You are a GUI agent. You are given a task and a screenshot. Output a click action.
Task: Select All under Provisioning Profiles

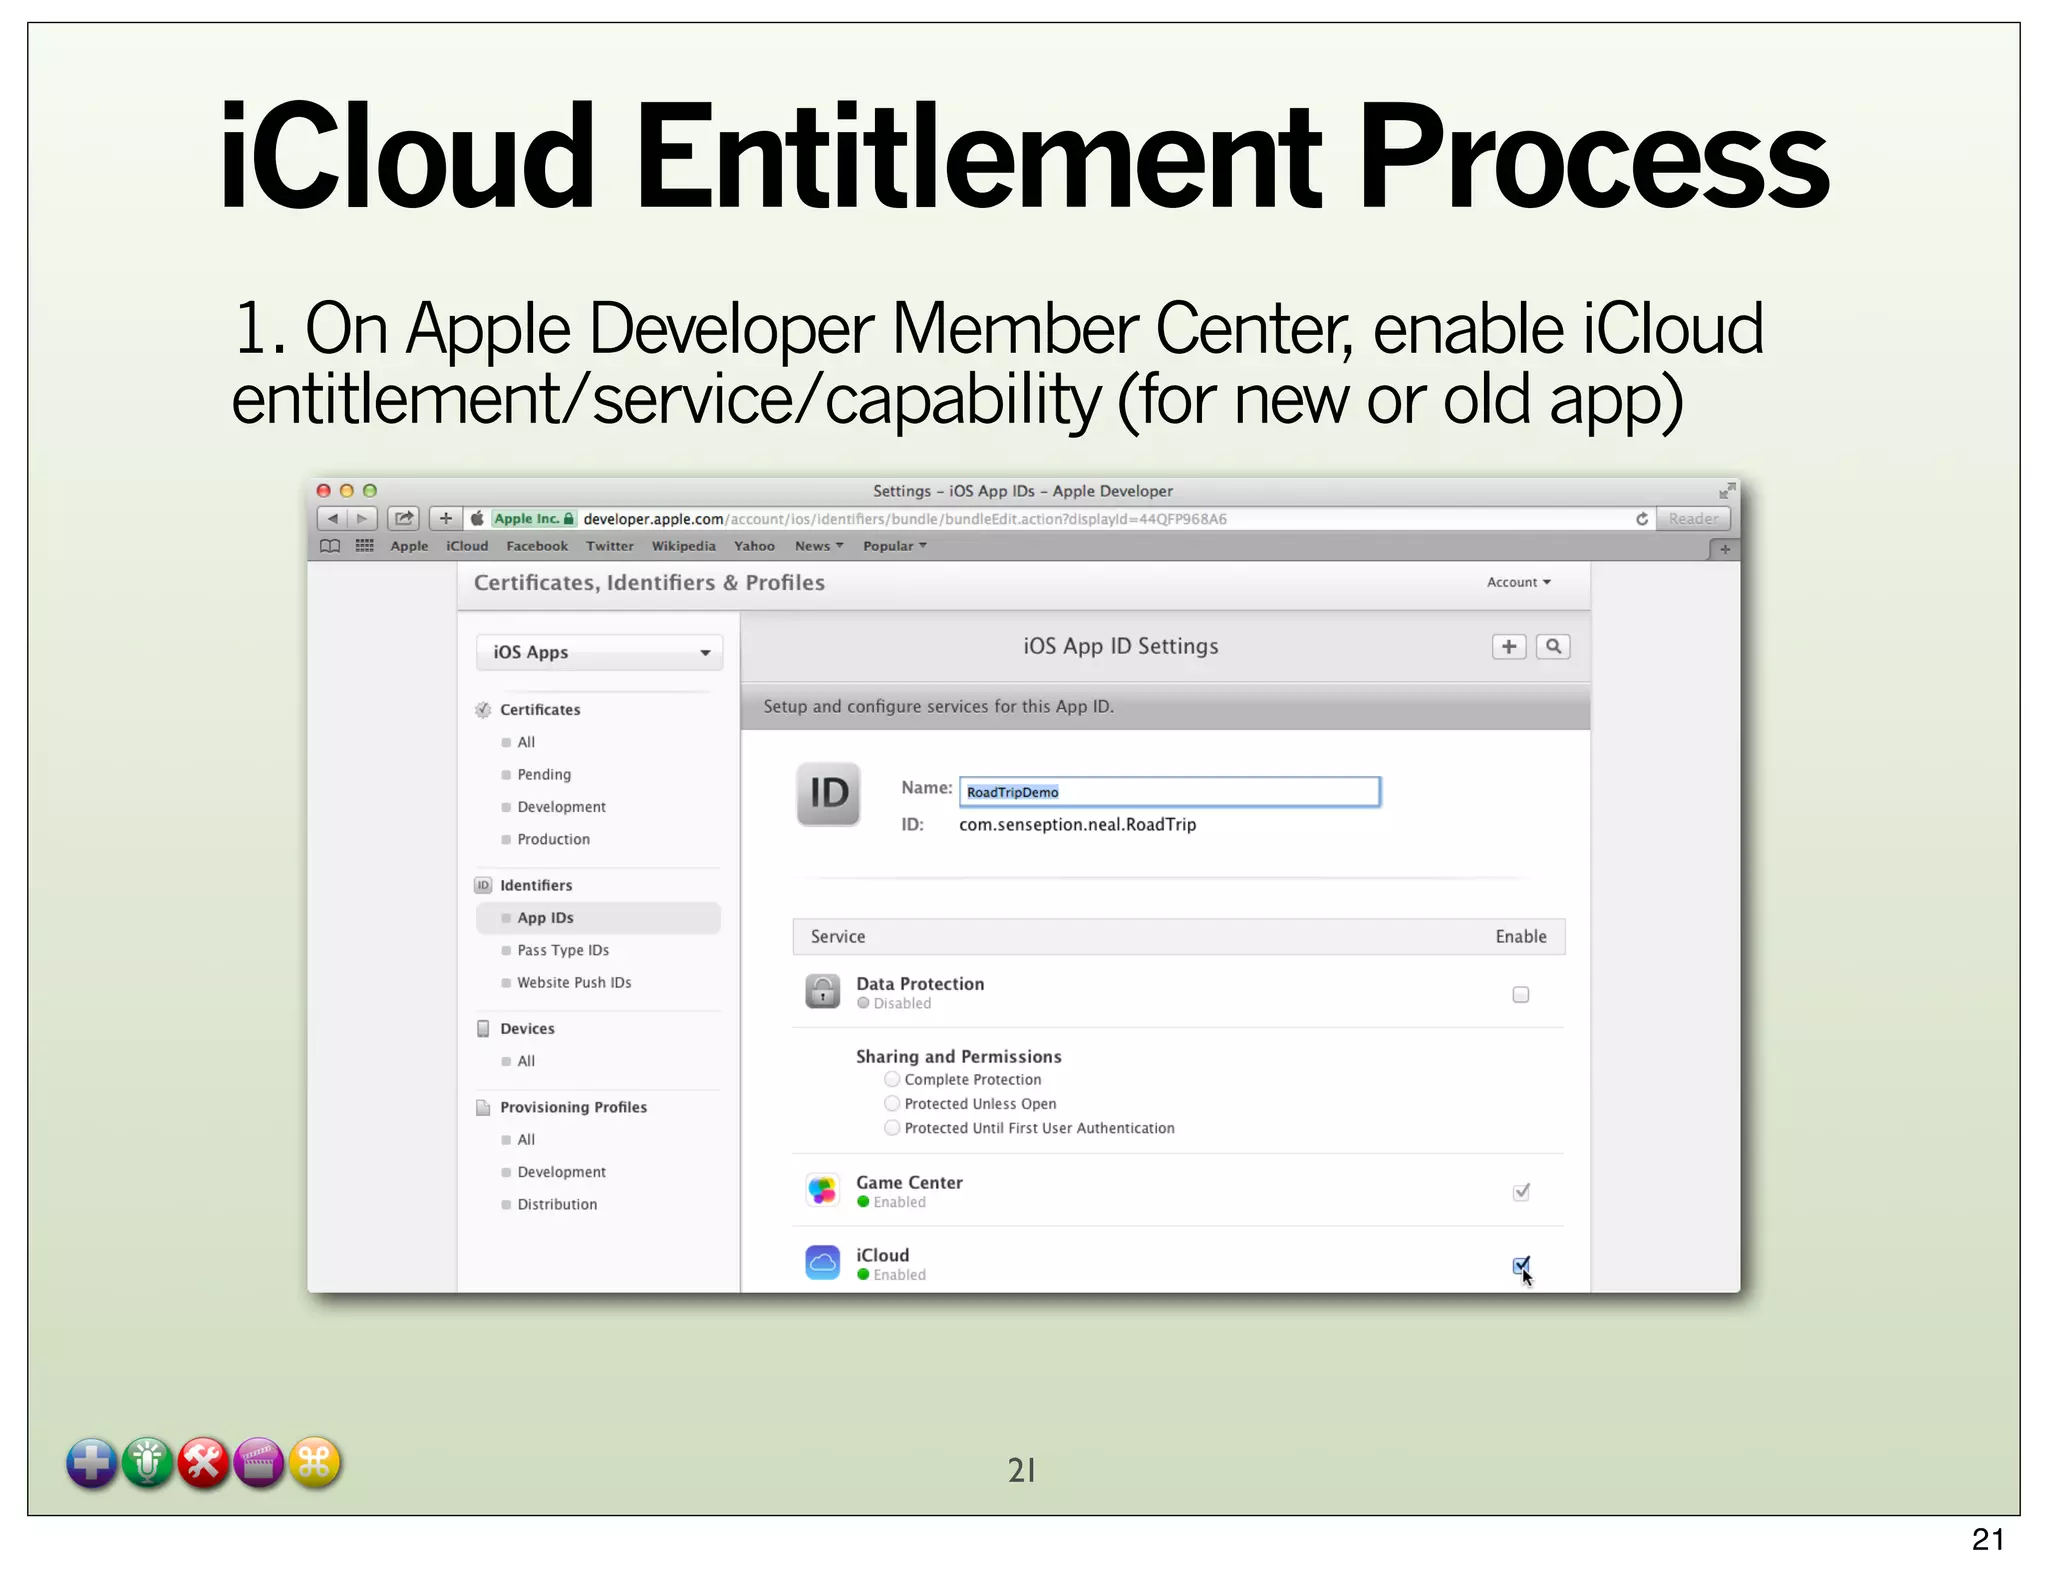point(526,1139)
